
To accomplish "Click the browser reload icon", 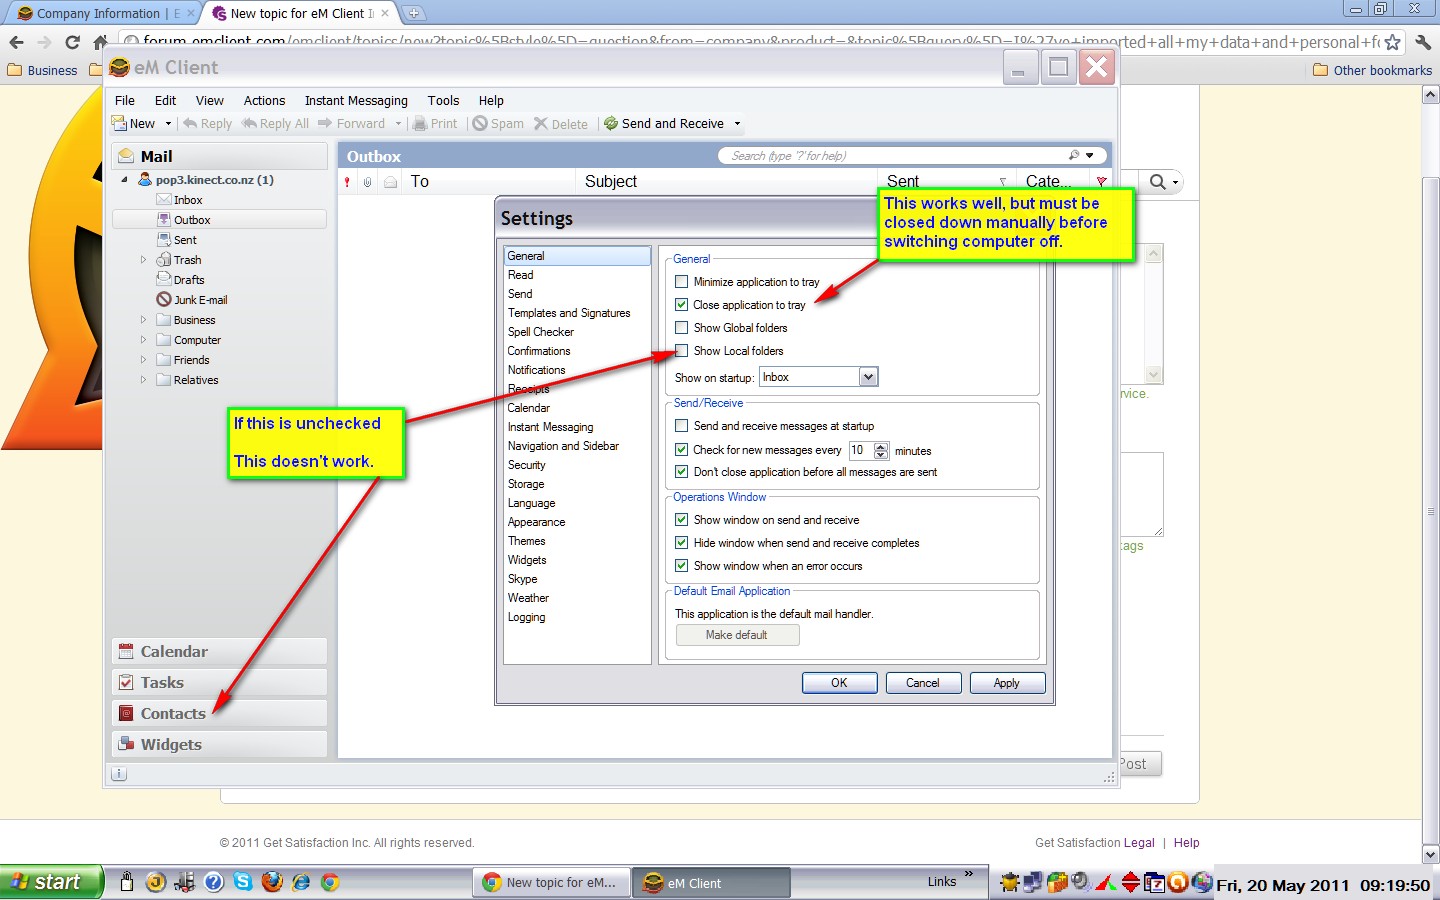I will [72, 42].
